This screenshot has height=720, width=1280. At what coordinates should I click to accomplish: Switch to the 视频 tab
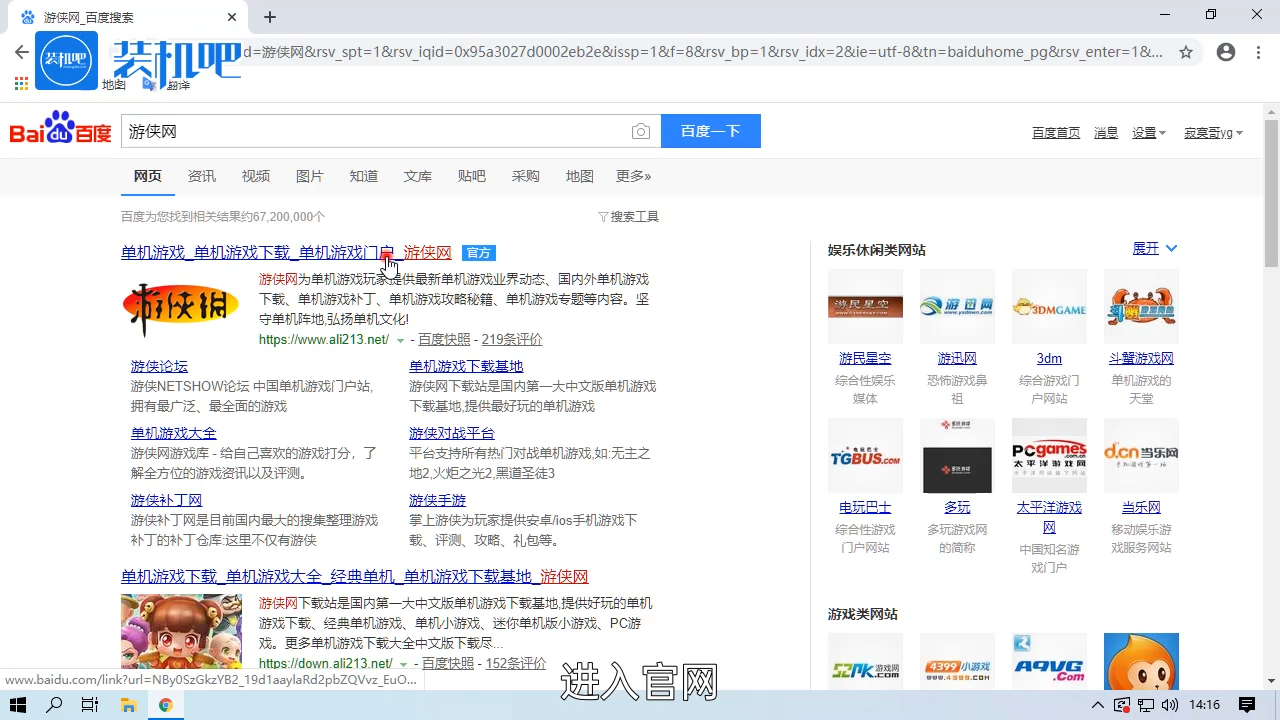pos(256,176)
